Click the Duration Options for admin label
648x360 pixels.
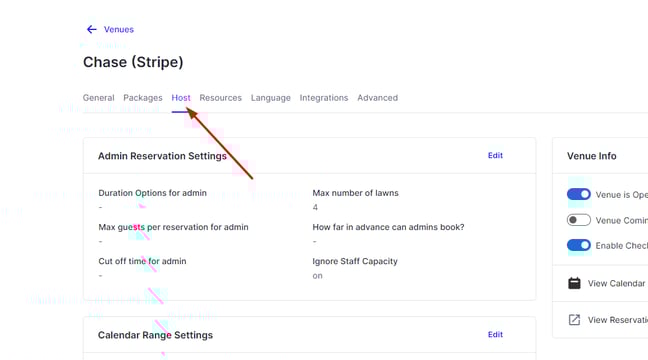pyautogui.click(x=152, y=193)
